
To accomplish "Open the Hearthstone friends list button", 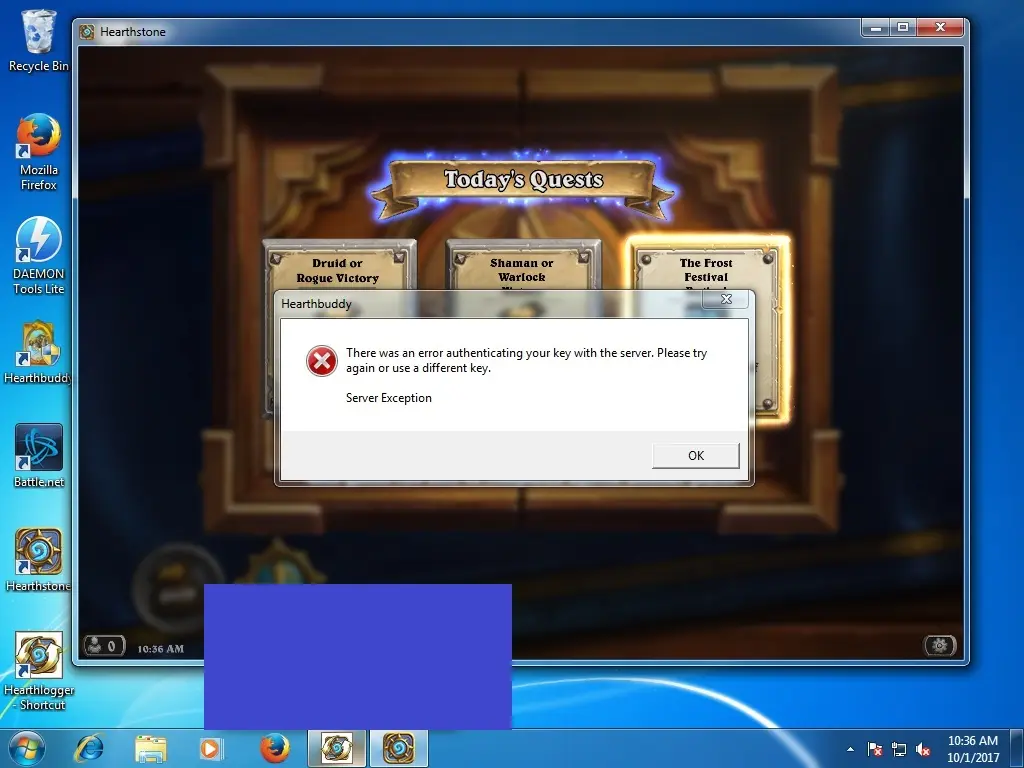I will click(104, 646).
